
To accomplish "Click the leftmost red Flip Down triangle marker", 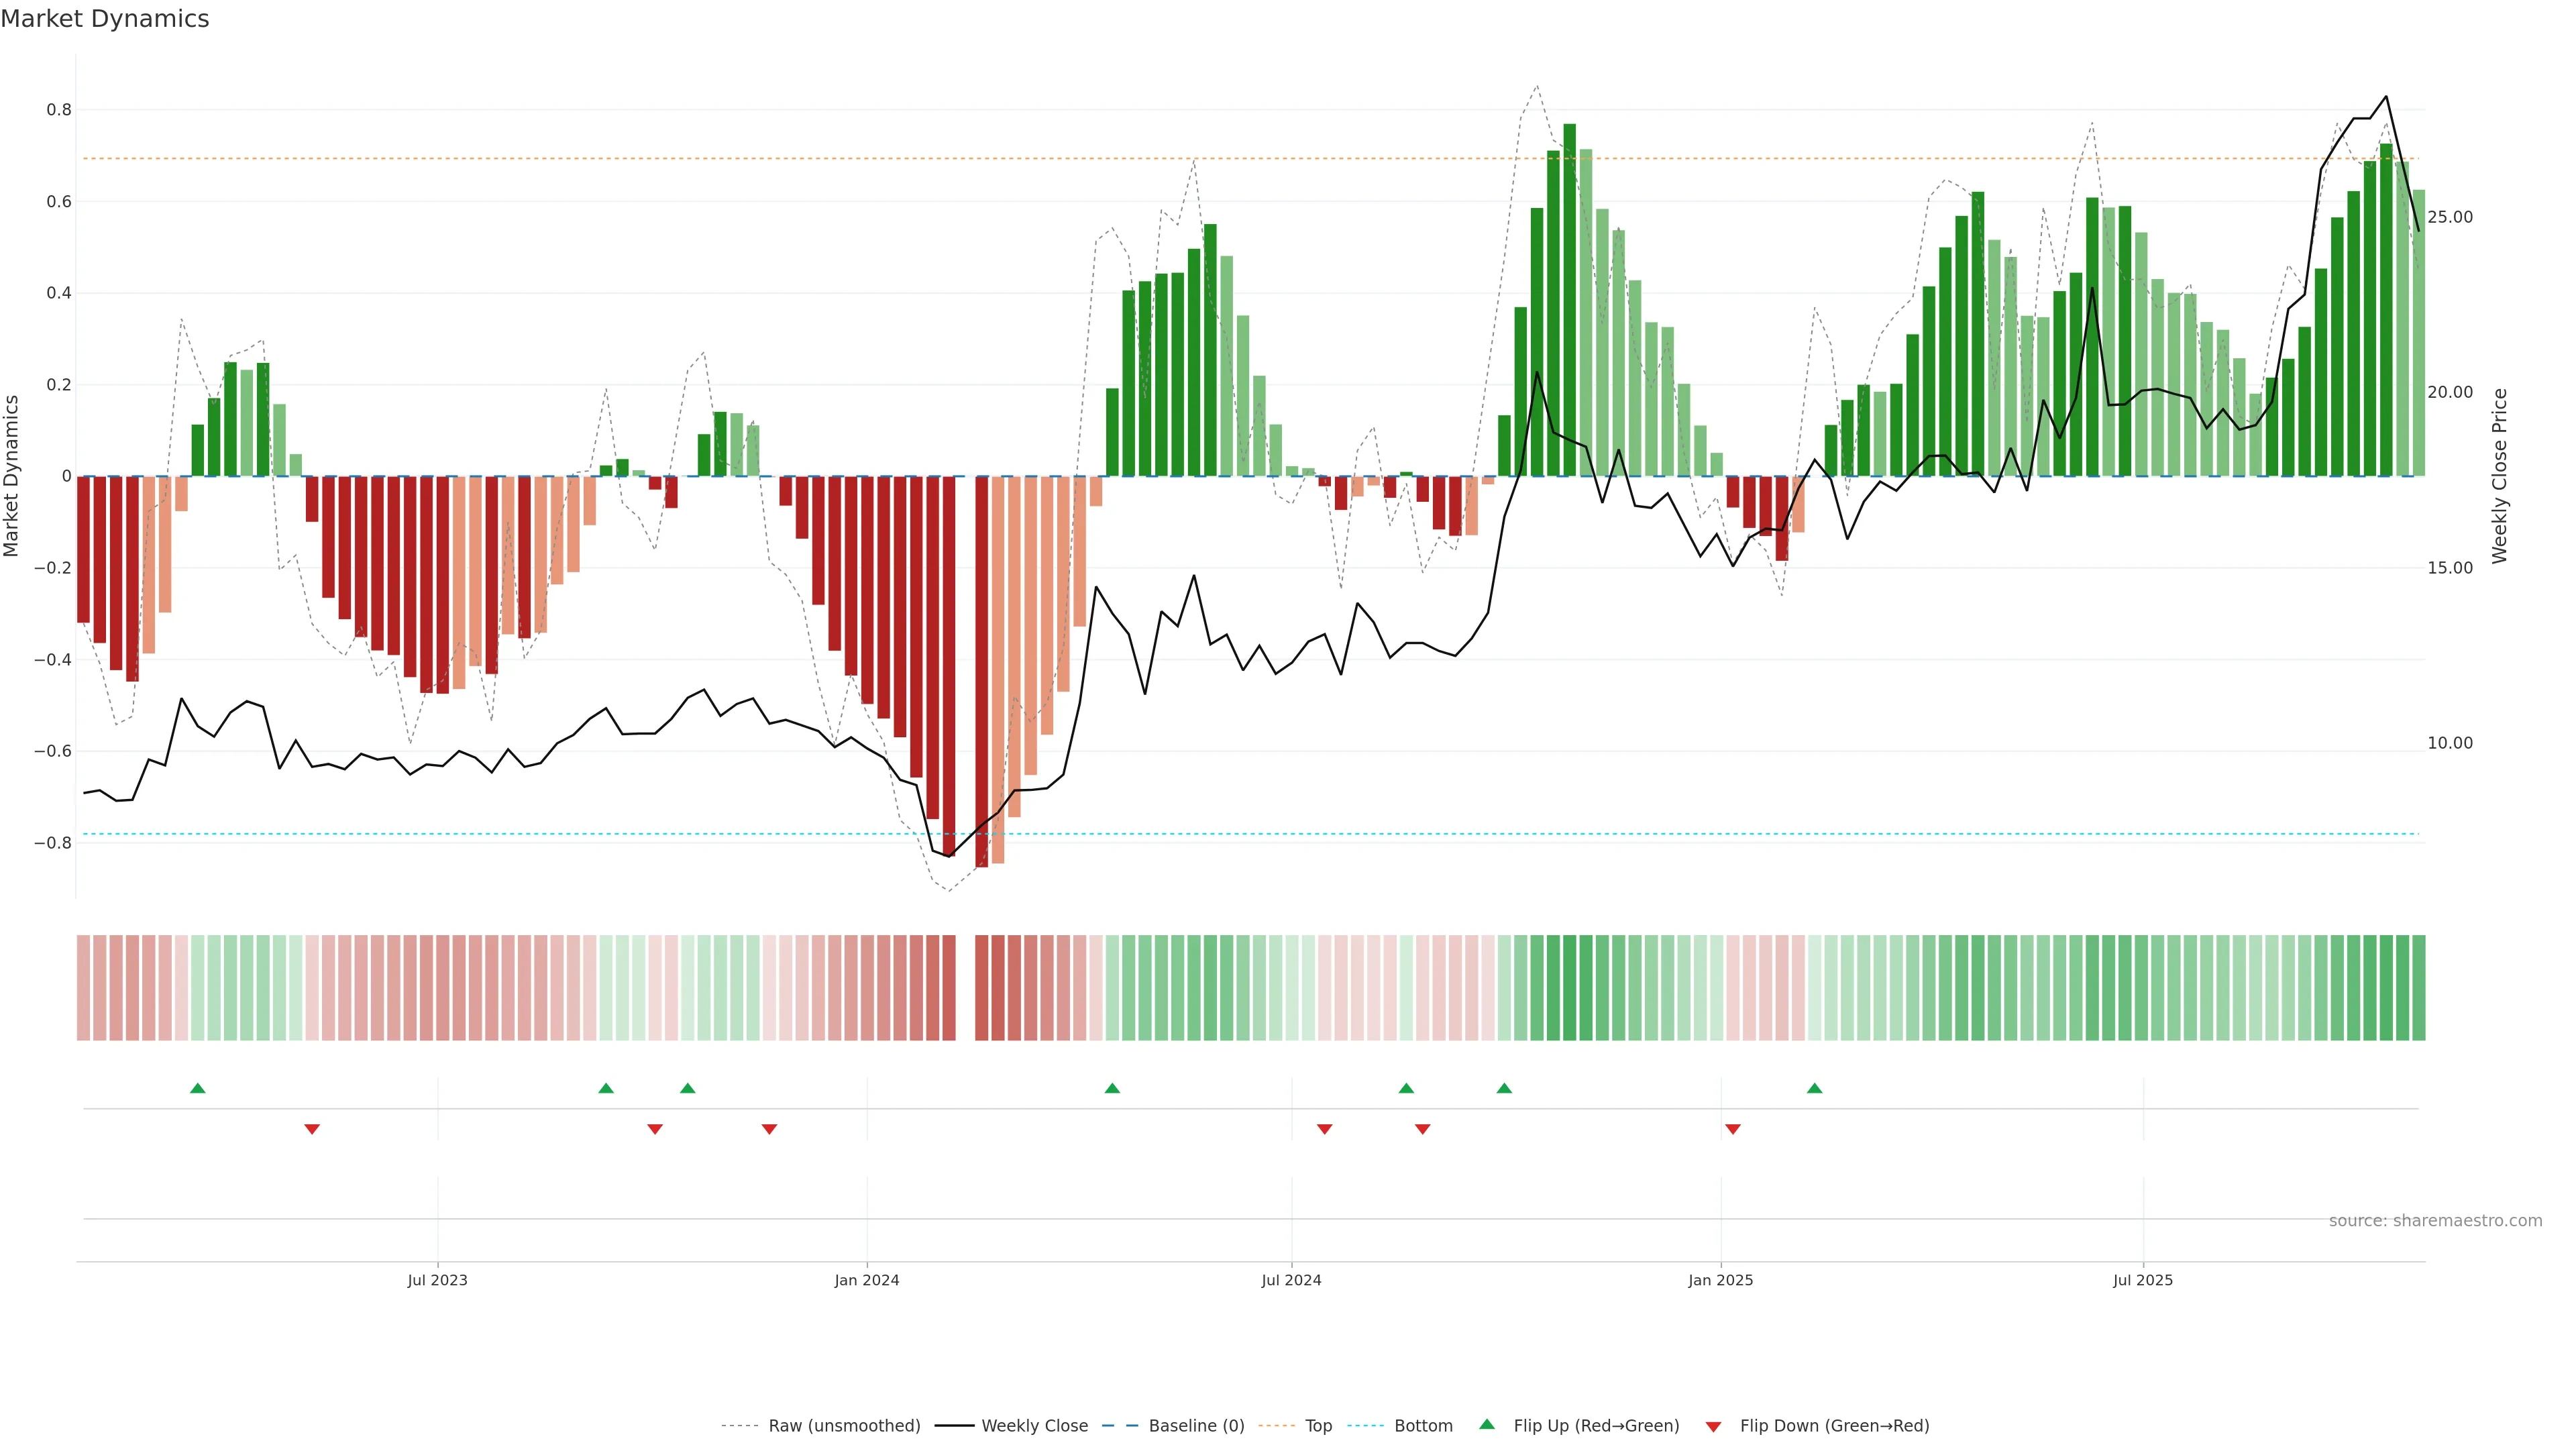I will click(x=312, y=1129).
